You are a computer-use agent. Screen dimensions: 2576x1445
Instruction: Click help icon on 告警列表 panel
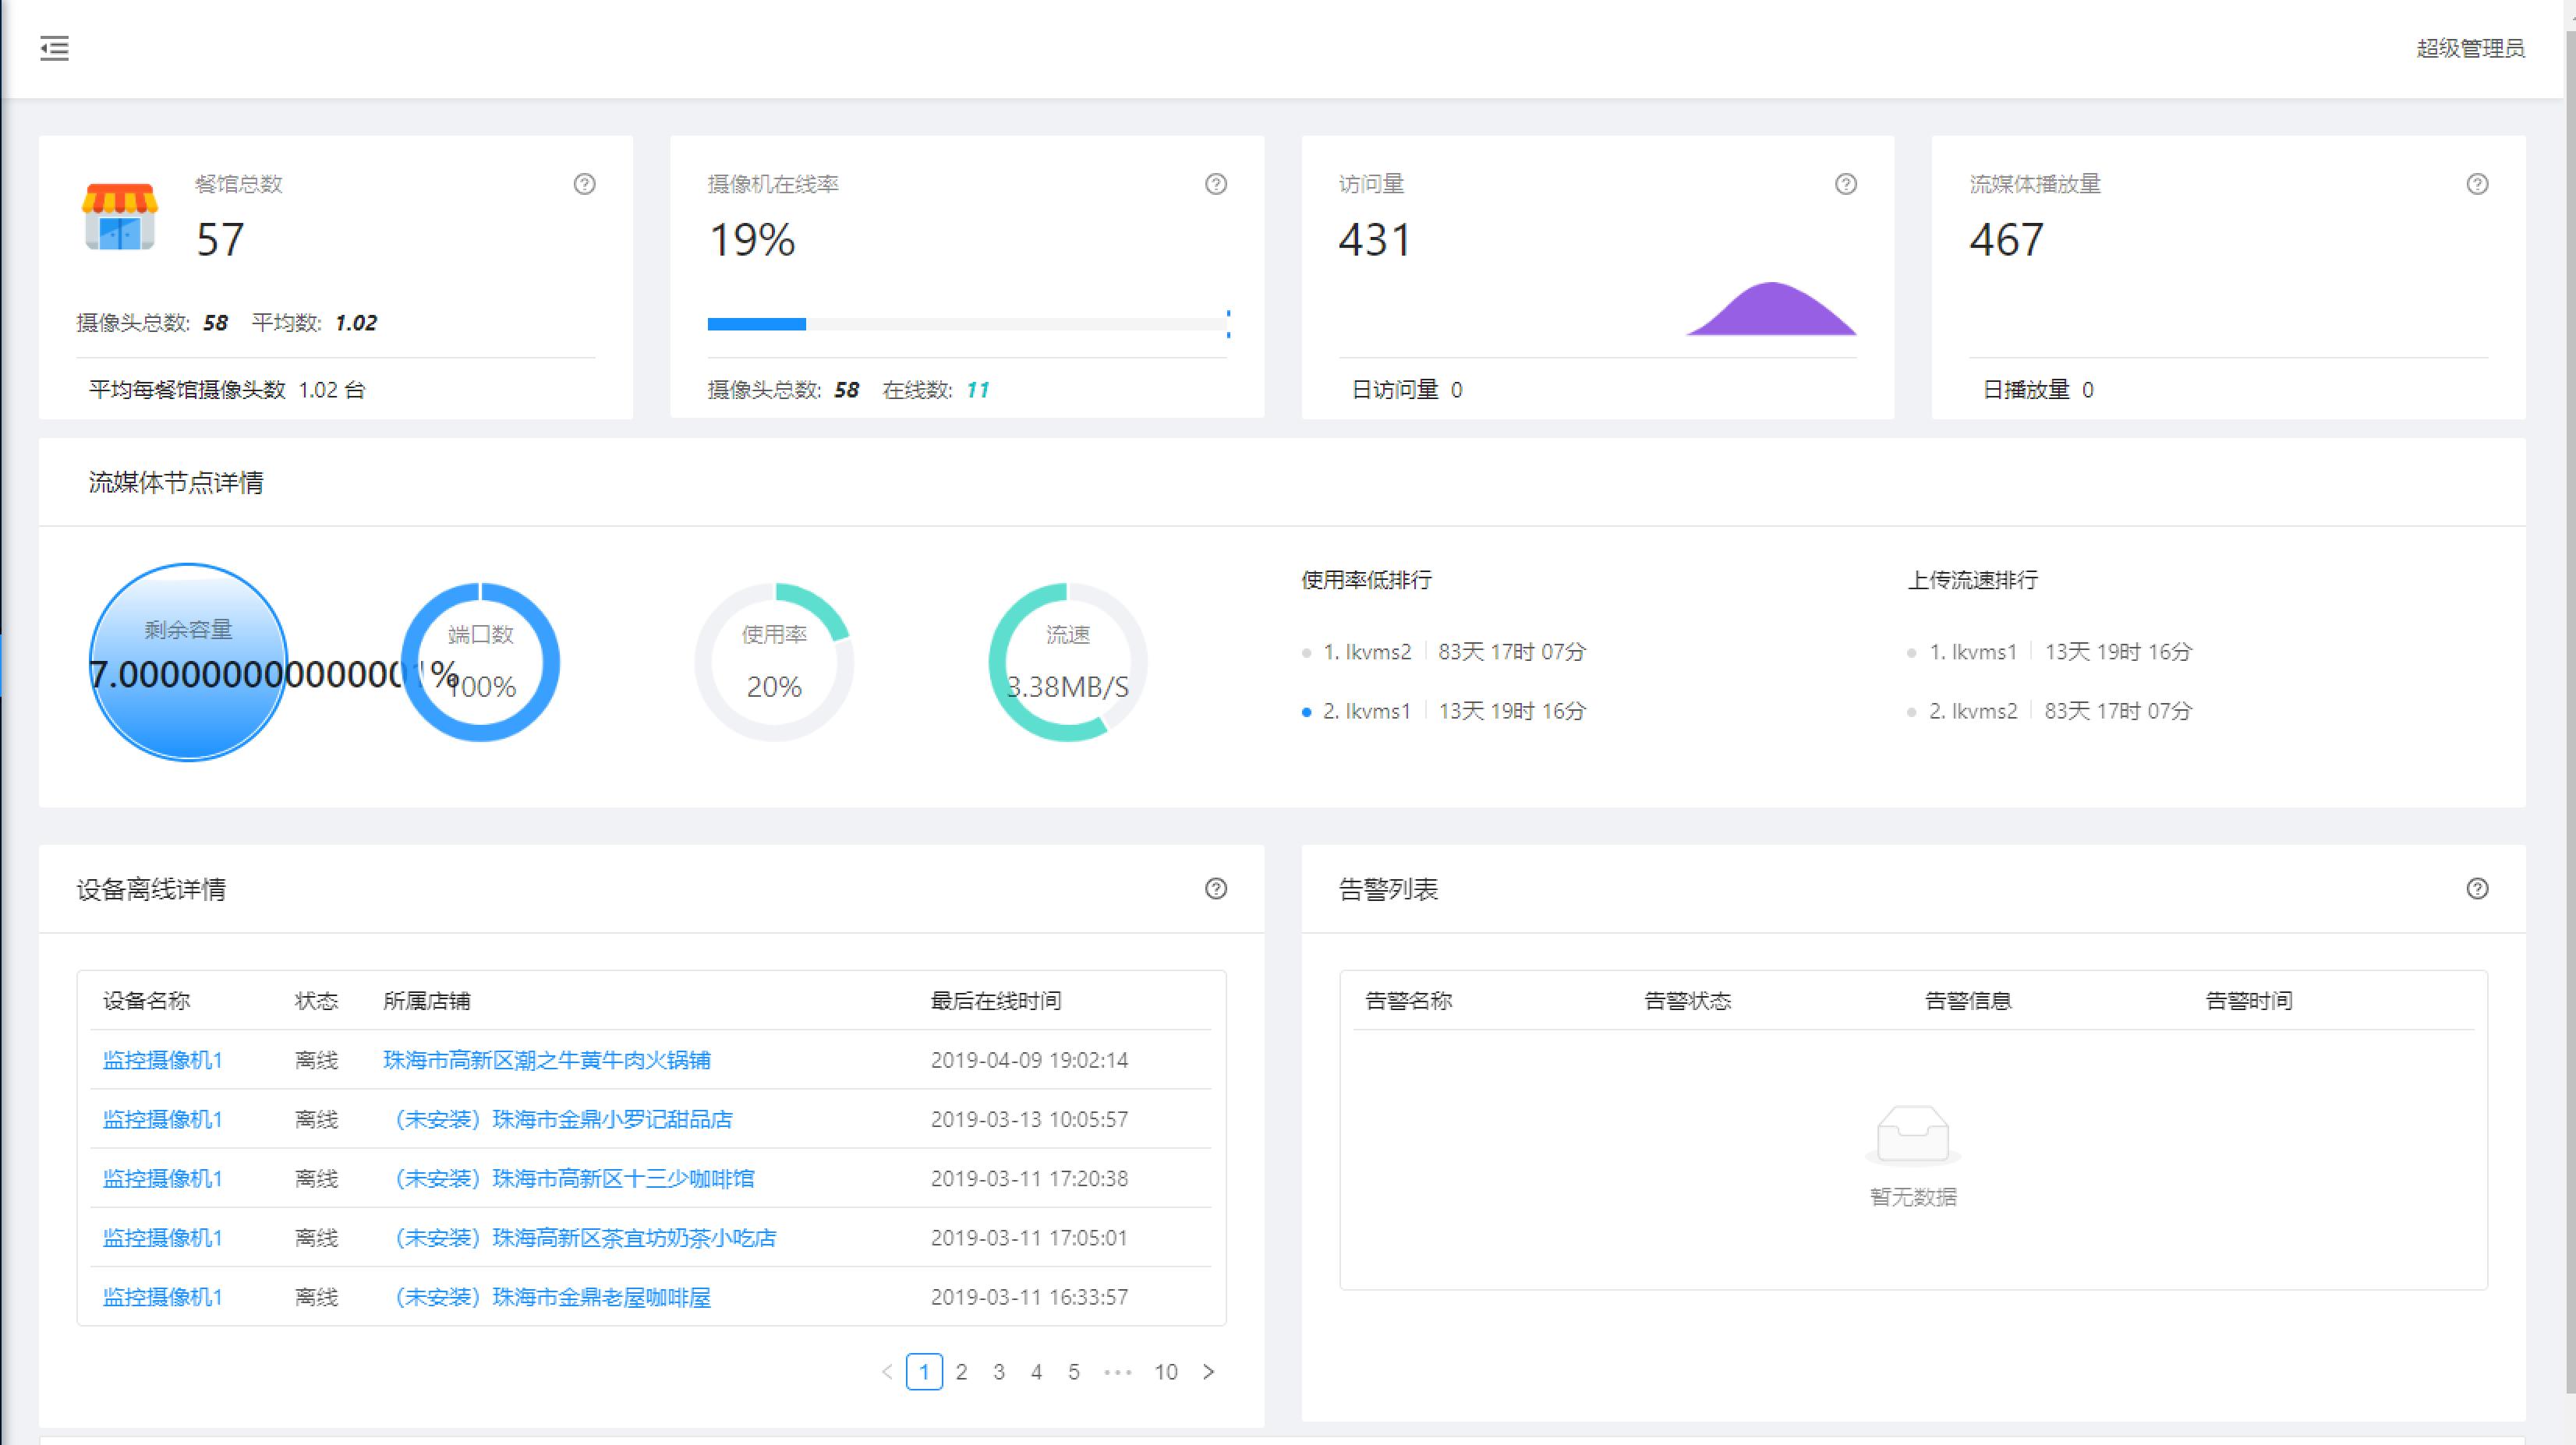click(2477, 889)
